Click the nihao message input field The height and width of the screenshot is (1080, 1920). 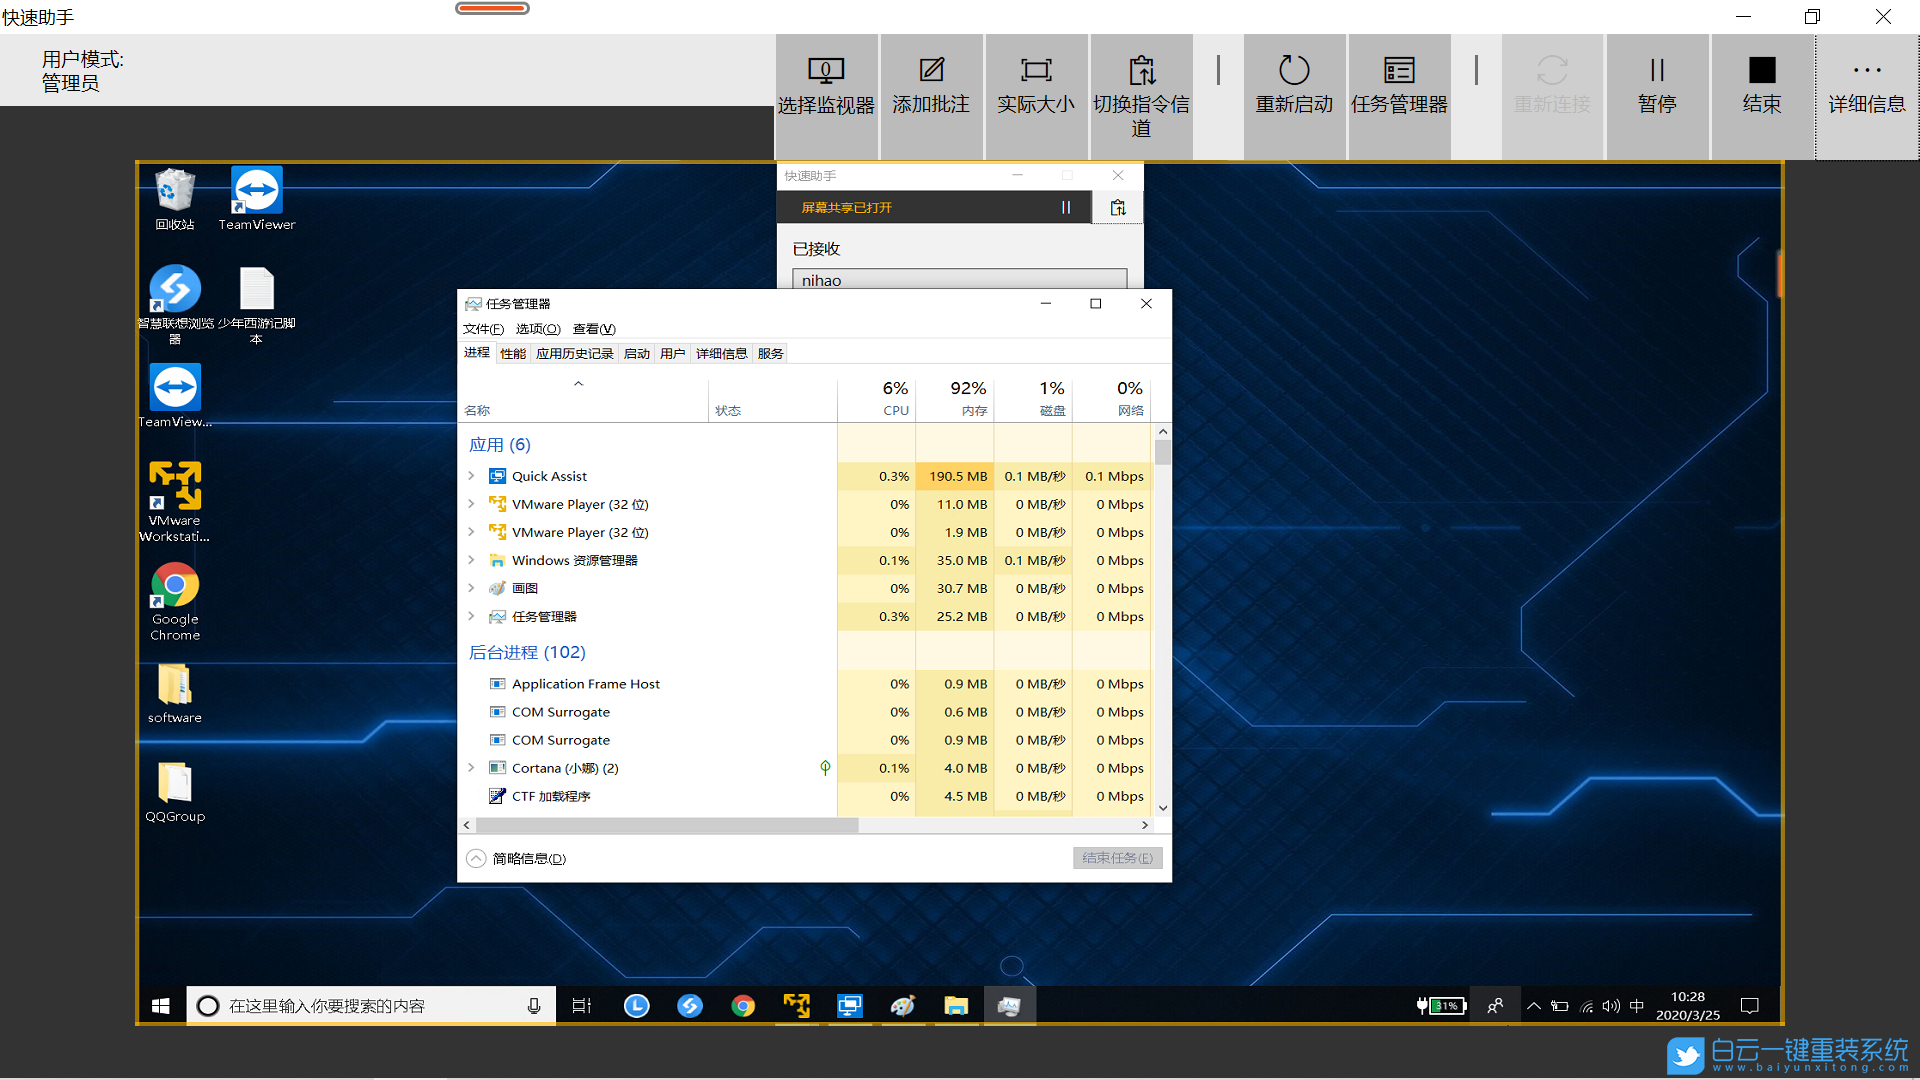(957, 280)
